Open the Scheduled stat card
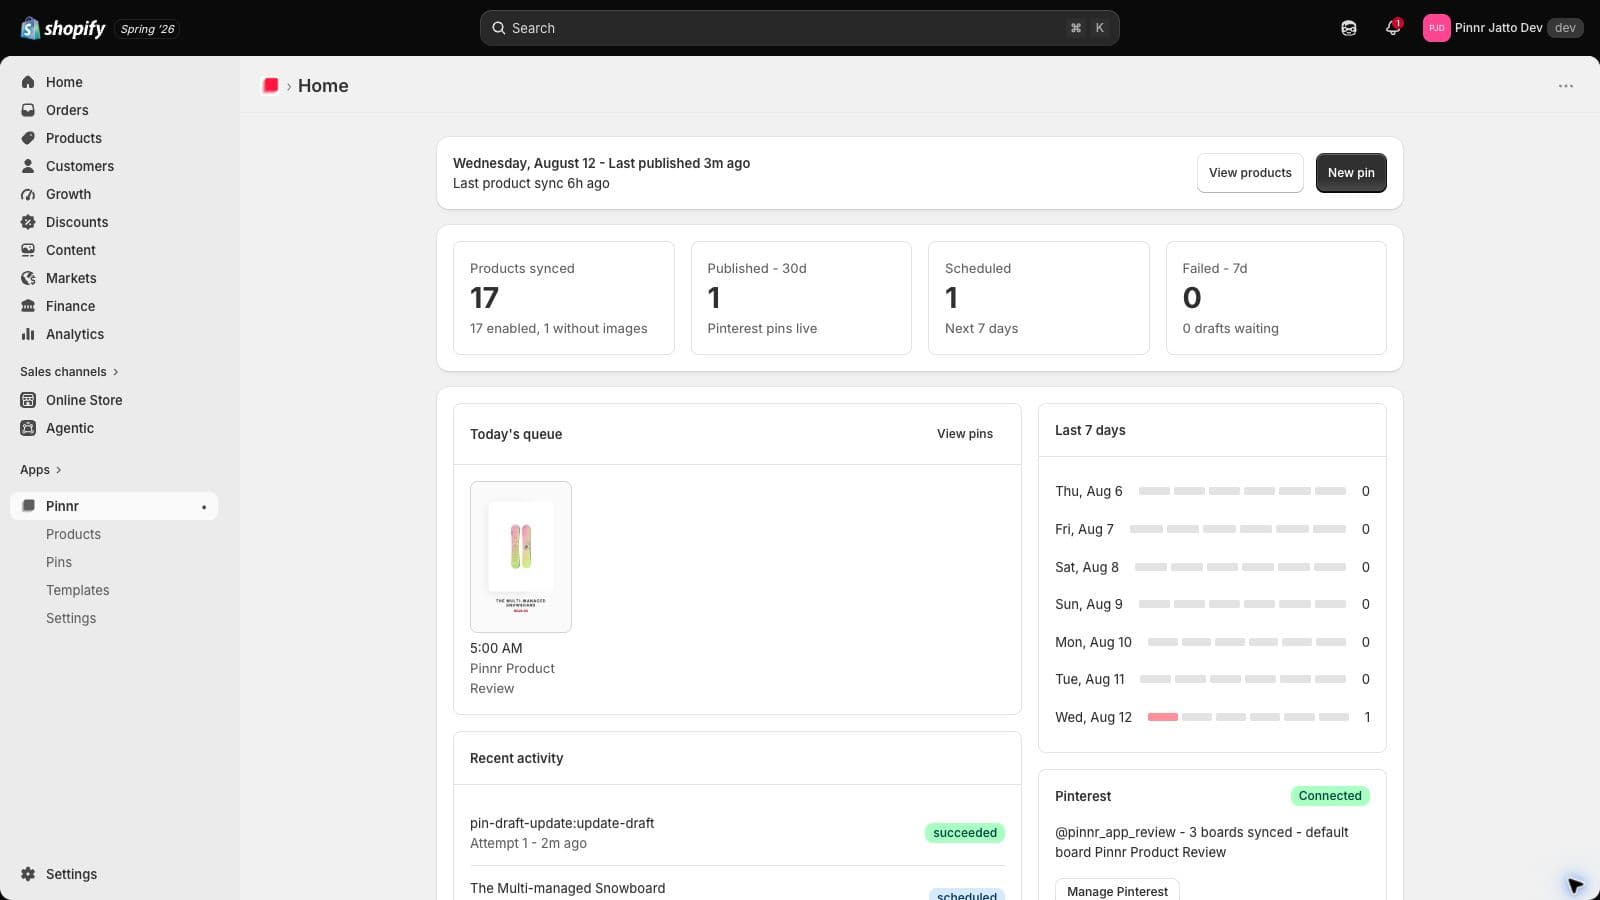This screenshot has width=1600, height=900. (1039, 298)
